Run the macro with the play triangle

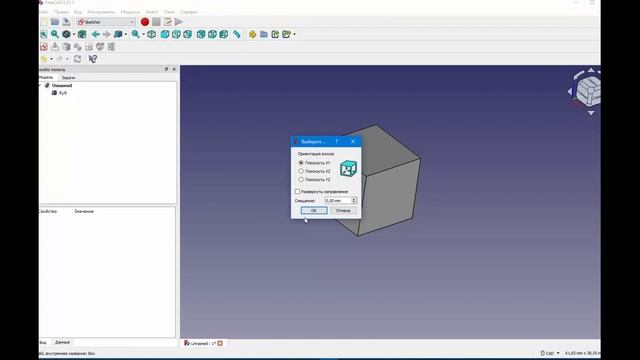(178, 22)
